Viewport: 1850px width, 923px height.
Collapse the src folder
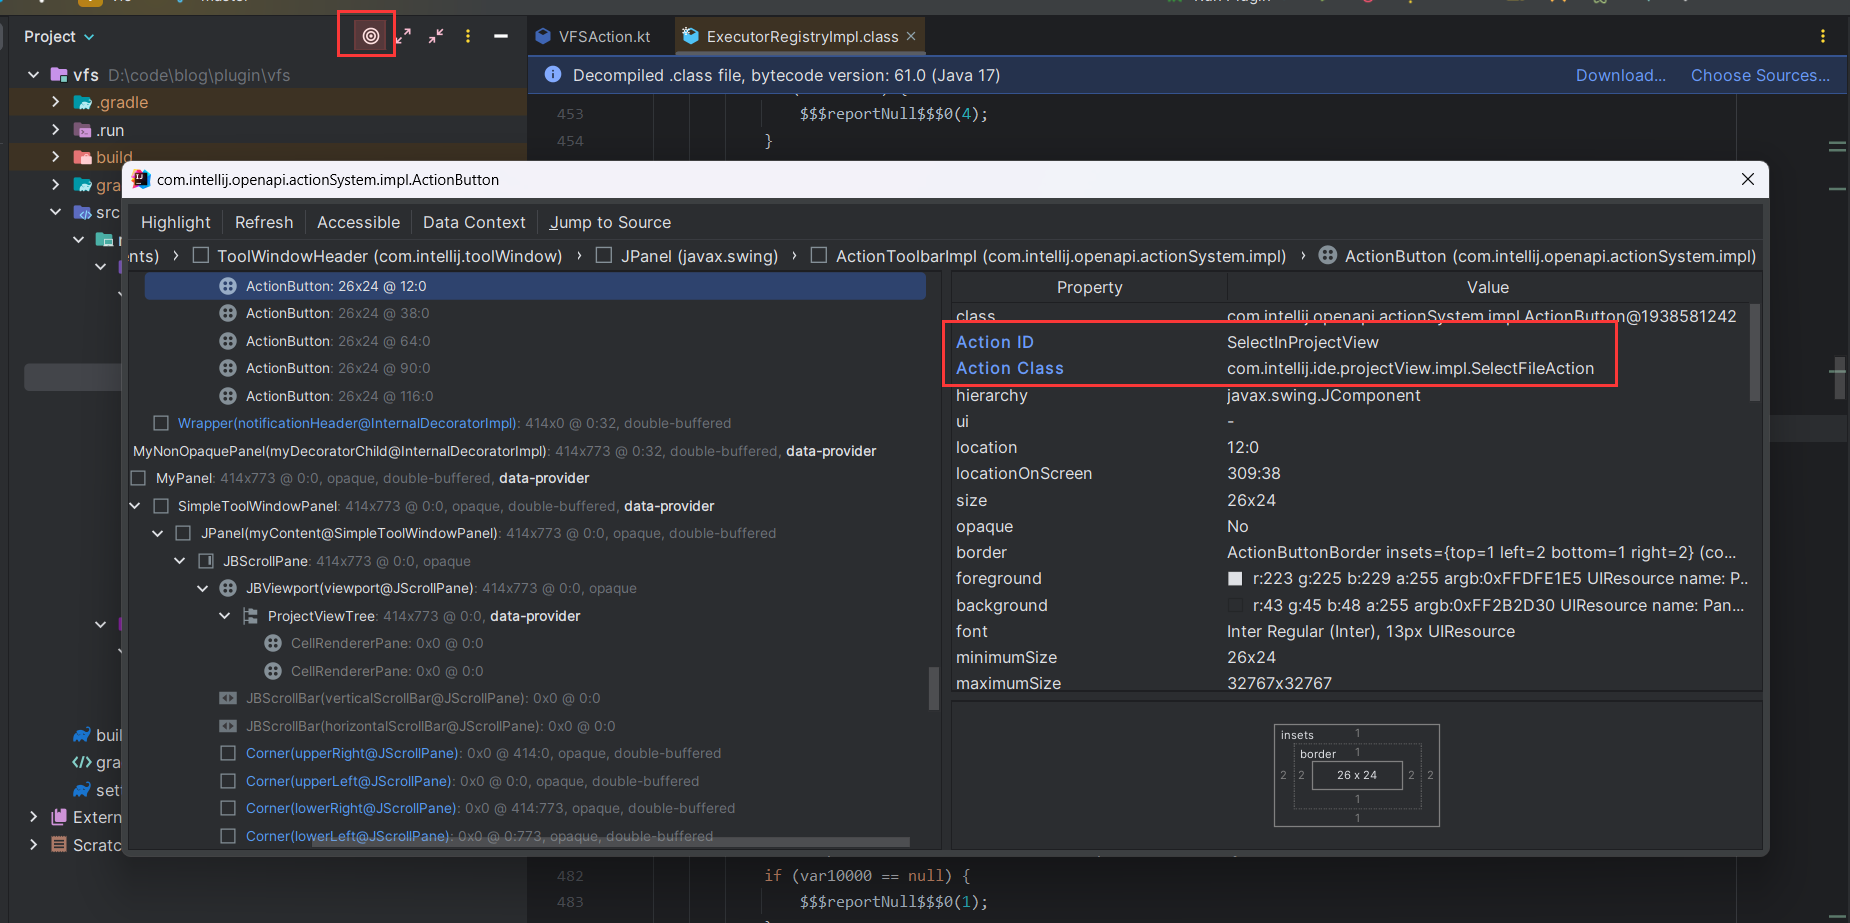click(56, 212)
